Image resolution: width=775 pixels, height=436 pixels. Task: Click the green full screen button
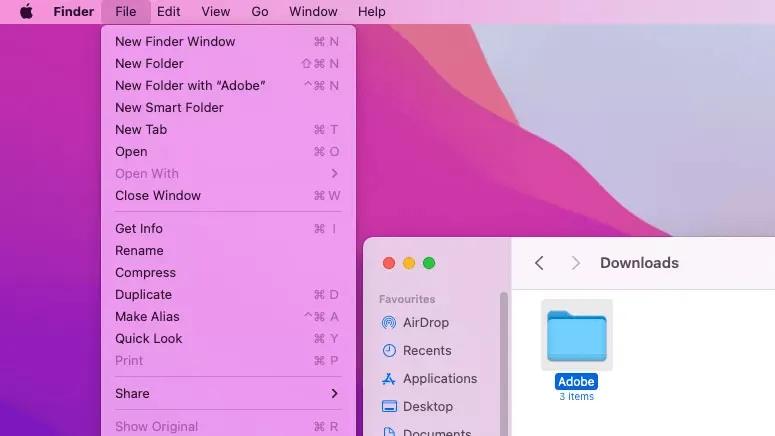(429, 263)
